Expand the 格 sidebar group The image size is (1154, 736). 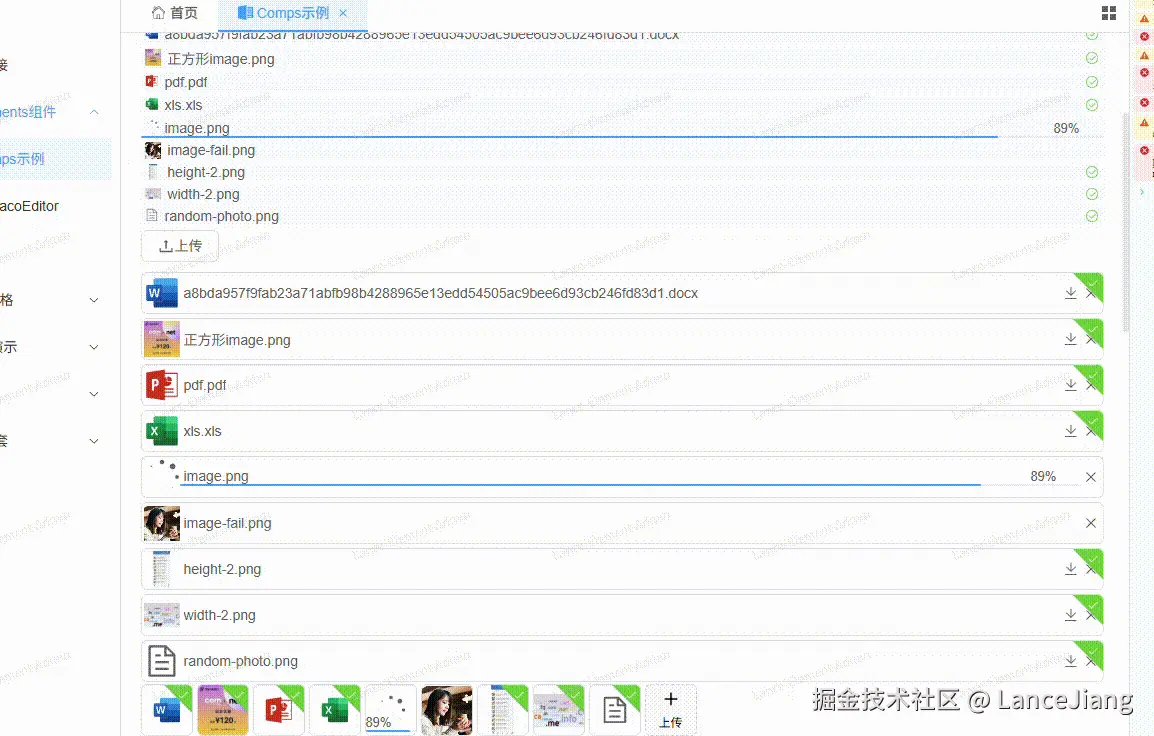[93, 299]
